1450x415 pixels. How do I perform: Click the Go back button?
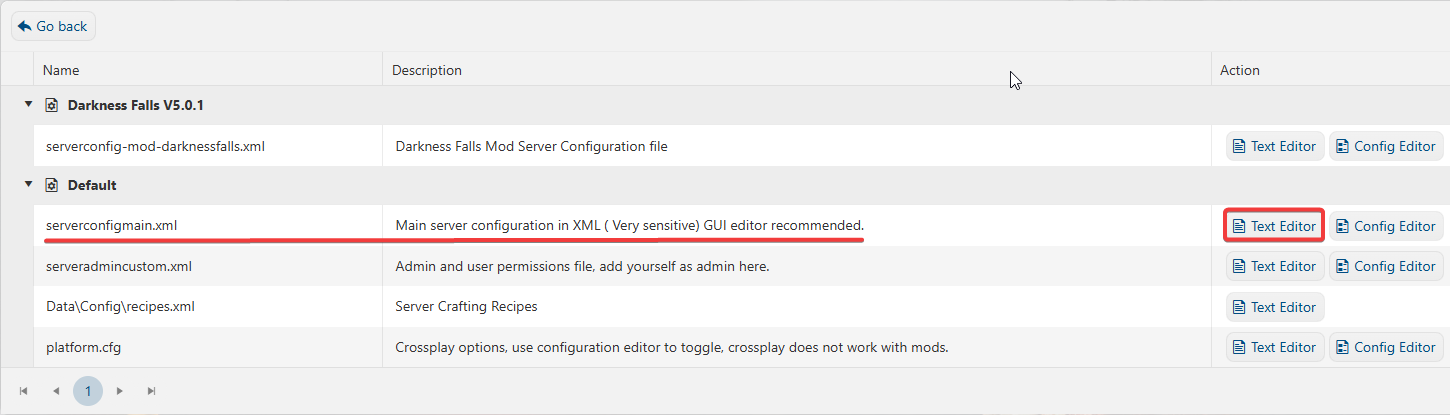54,27
